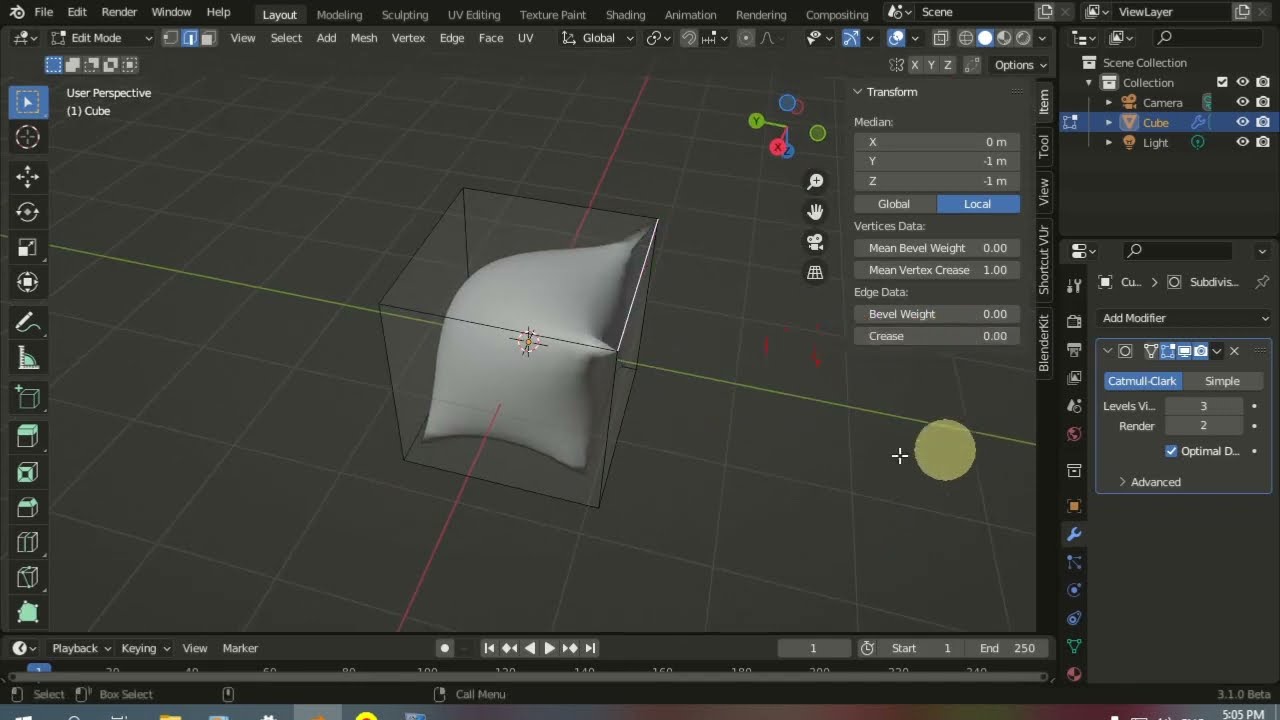Screen dimensions: 1280x720
Task: Open the File menu
Action: tap(44, 12)
